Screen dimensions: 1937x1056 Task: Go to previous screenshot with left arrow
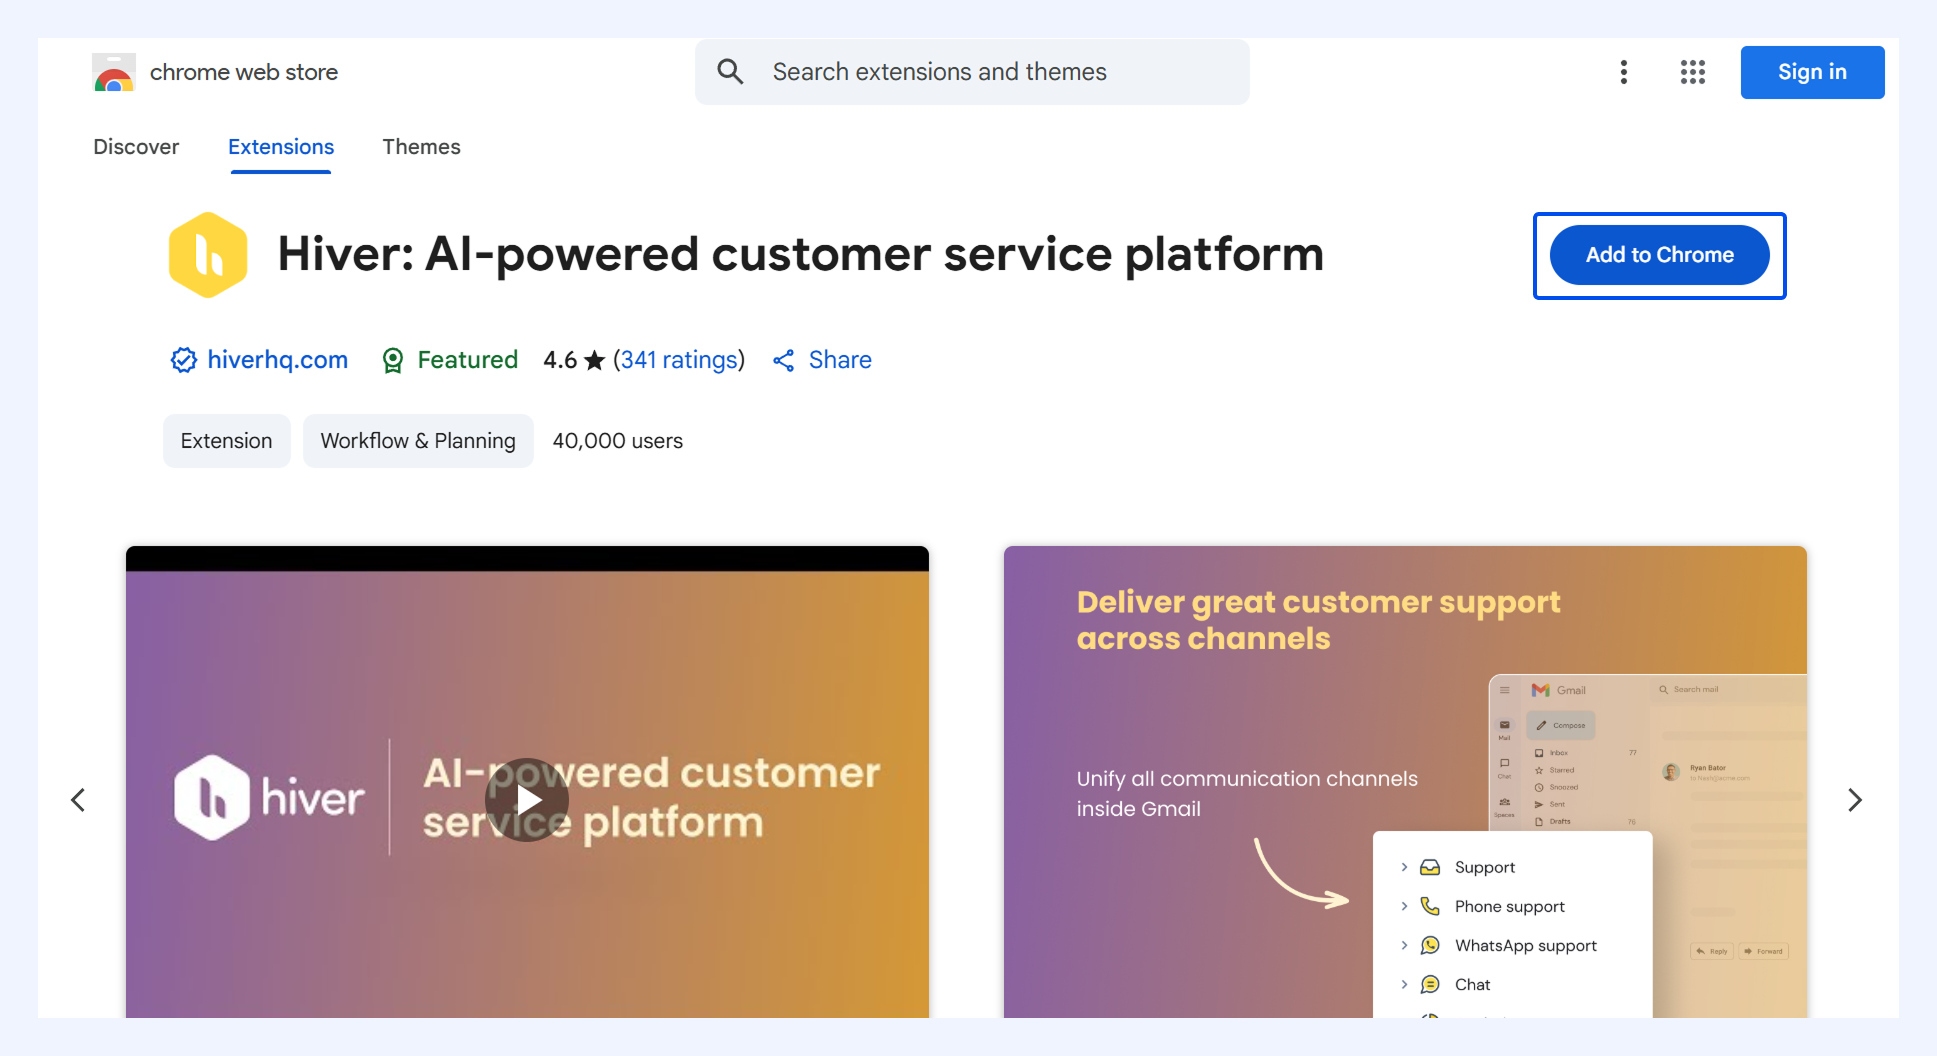[78, 800]
